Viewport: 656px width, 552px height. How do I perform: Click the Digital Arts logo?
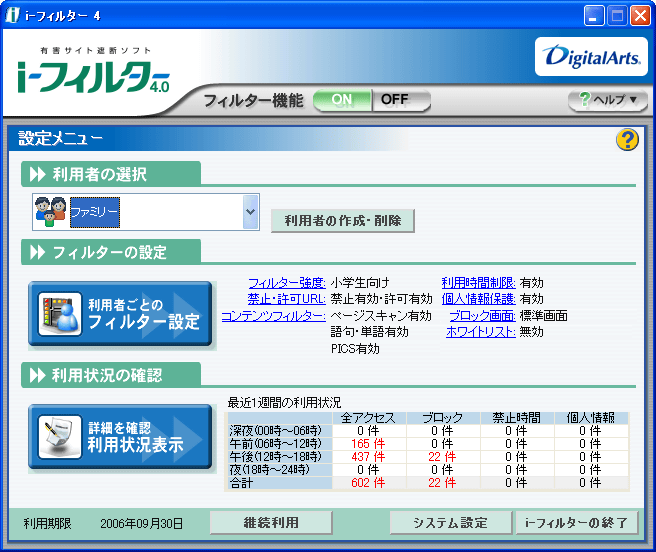click(x=591, y=56)
